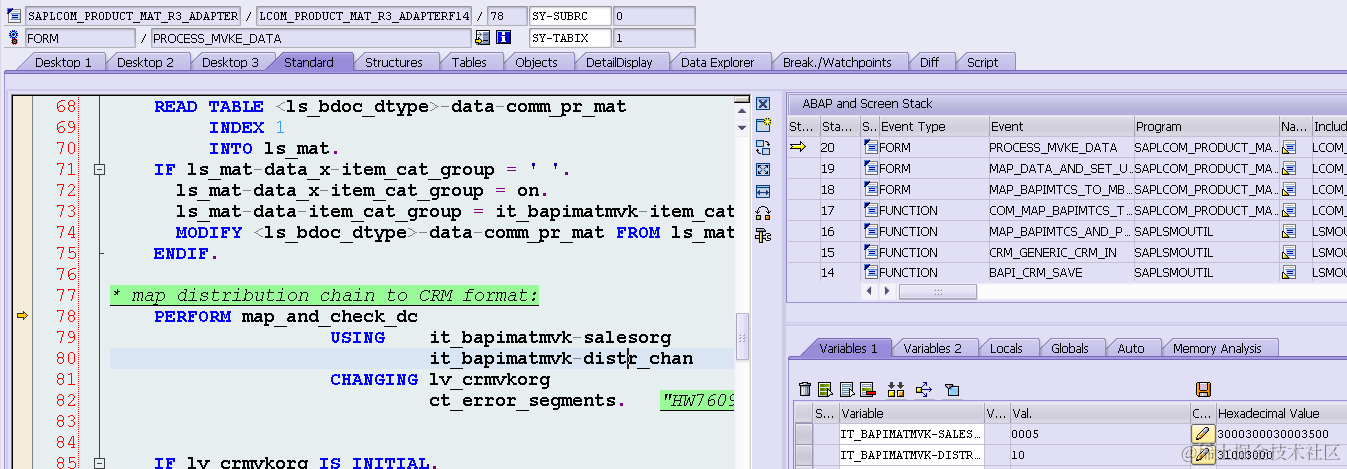Image resolution: width=1347 pixels, height=469 pixels.
Task: Click the pencil edit icon for value 10
Action: click(x=1202, y=455)
